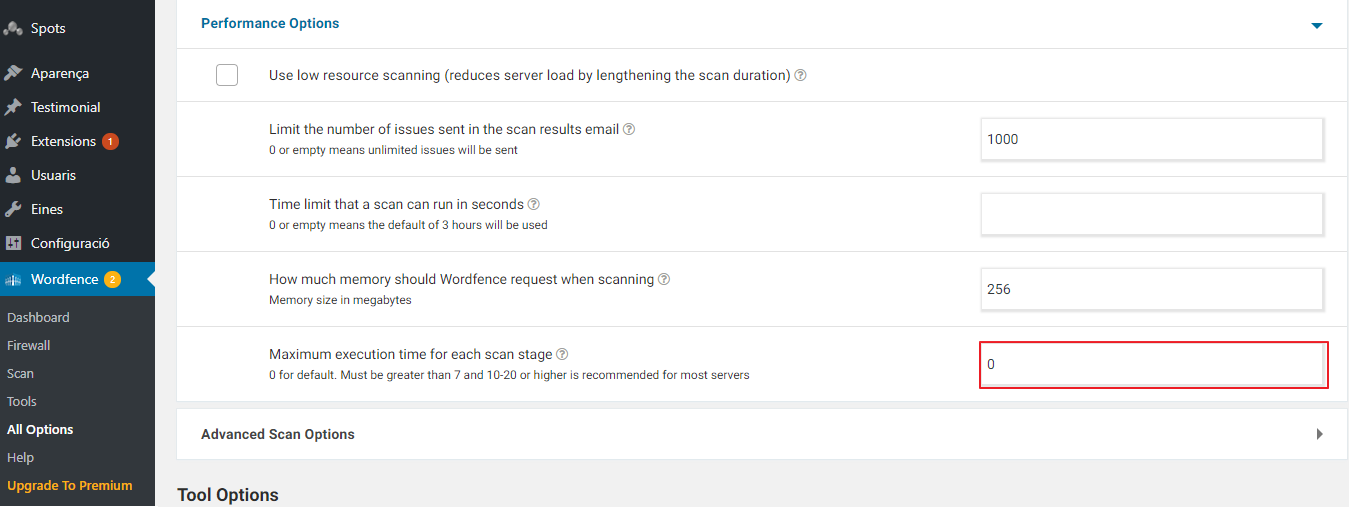The height and width of the screenshot is (507, 1349).
Task: Click the Usuaris person icon
Action: pyautogui.click(x=14, y=175)
